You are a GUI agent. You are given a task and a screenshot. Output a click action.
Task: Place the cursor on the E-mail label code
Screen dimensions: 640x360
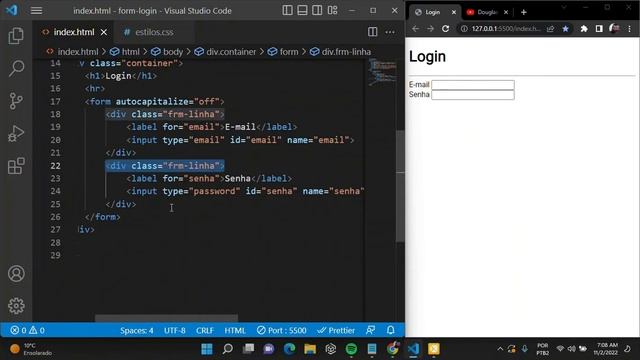(212, 127)
